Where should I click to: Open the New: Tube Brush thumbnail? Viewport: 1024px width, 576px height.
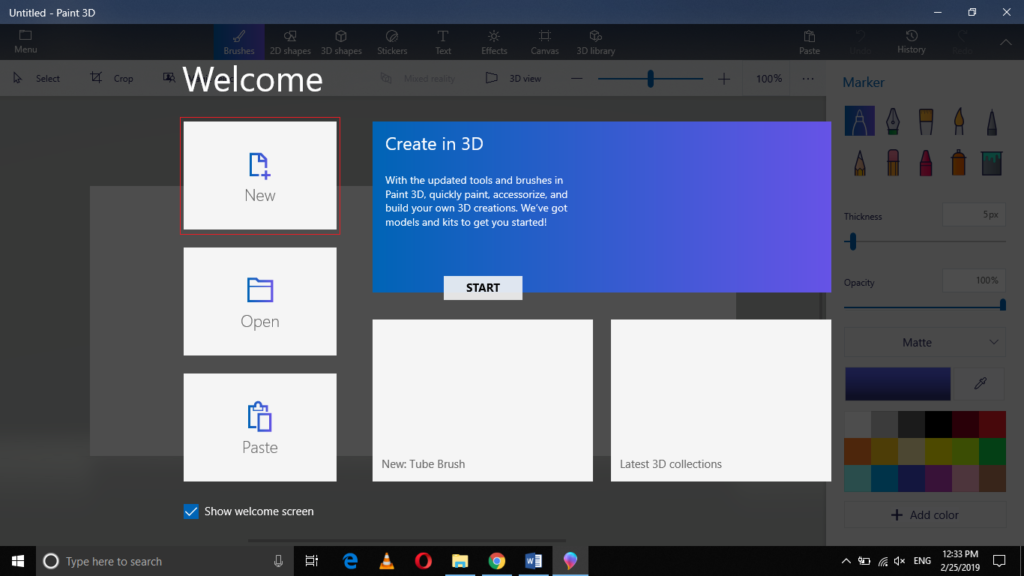[x=483, y=400]
